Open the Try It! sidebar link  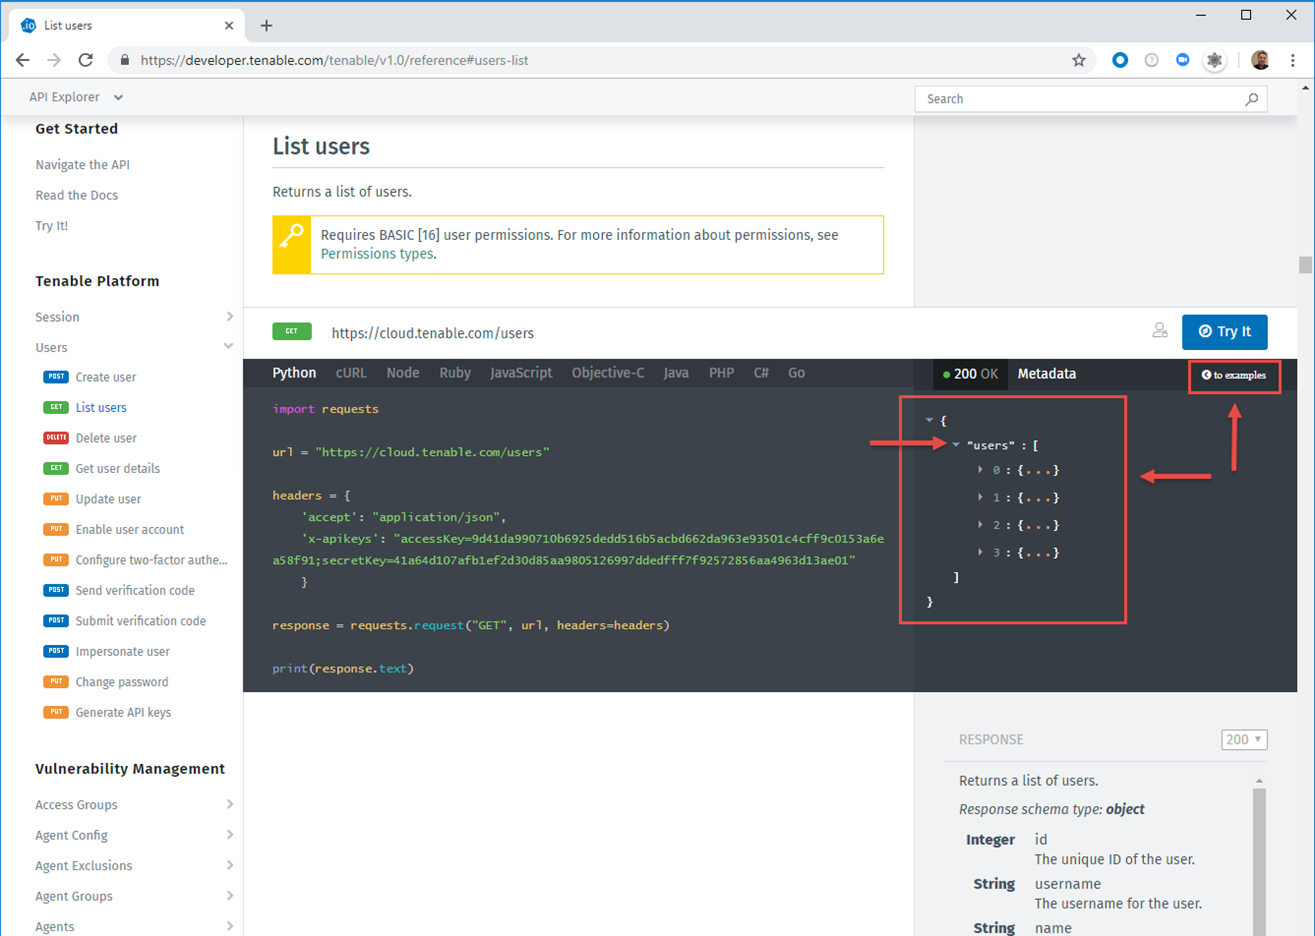pos(51,226)
